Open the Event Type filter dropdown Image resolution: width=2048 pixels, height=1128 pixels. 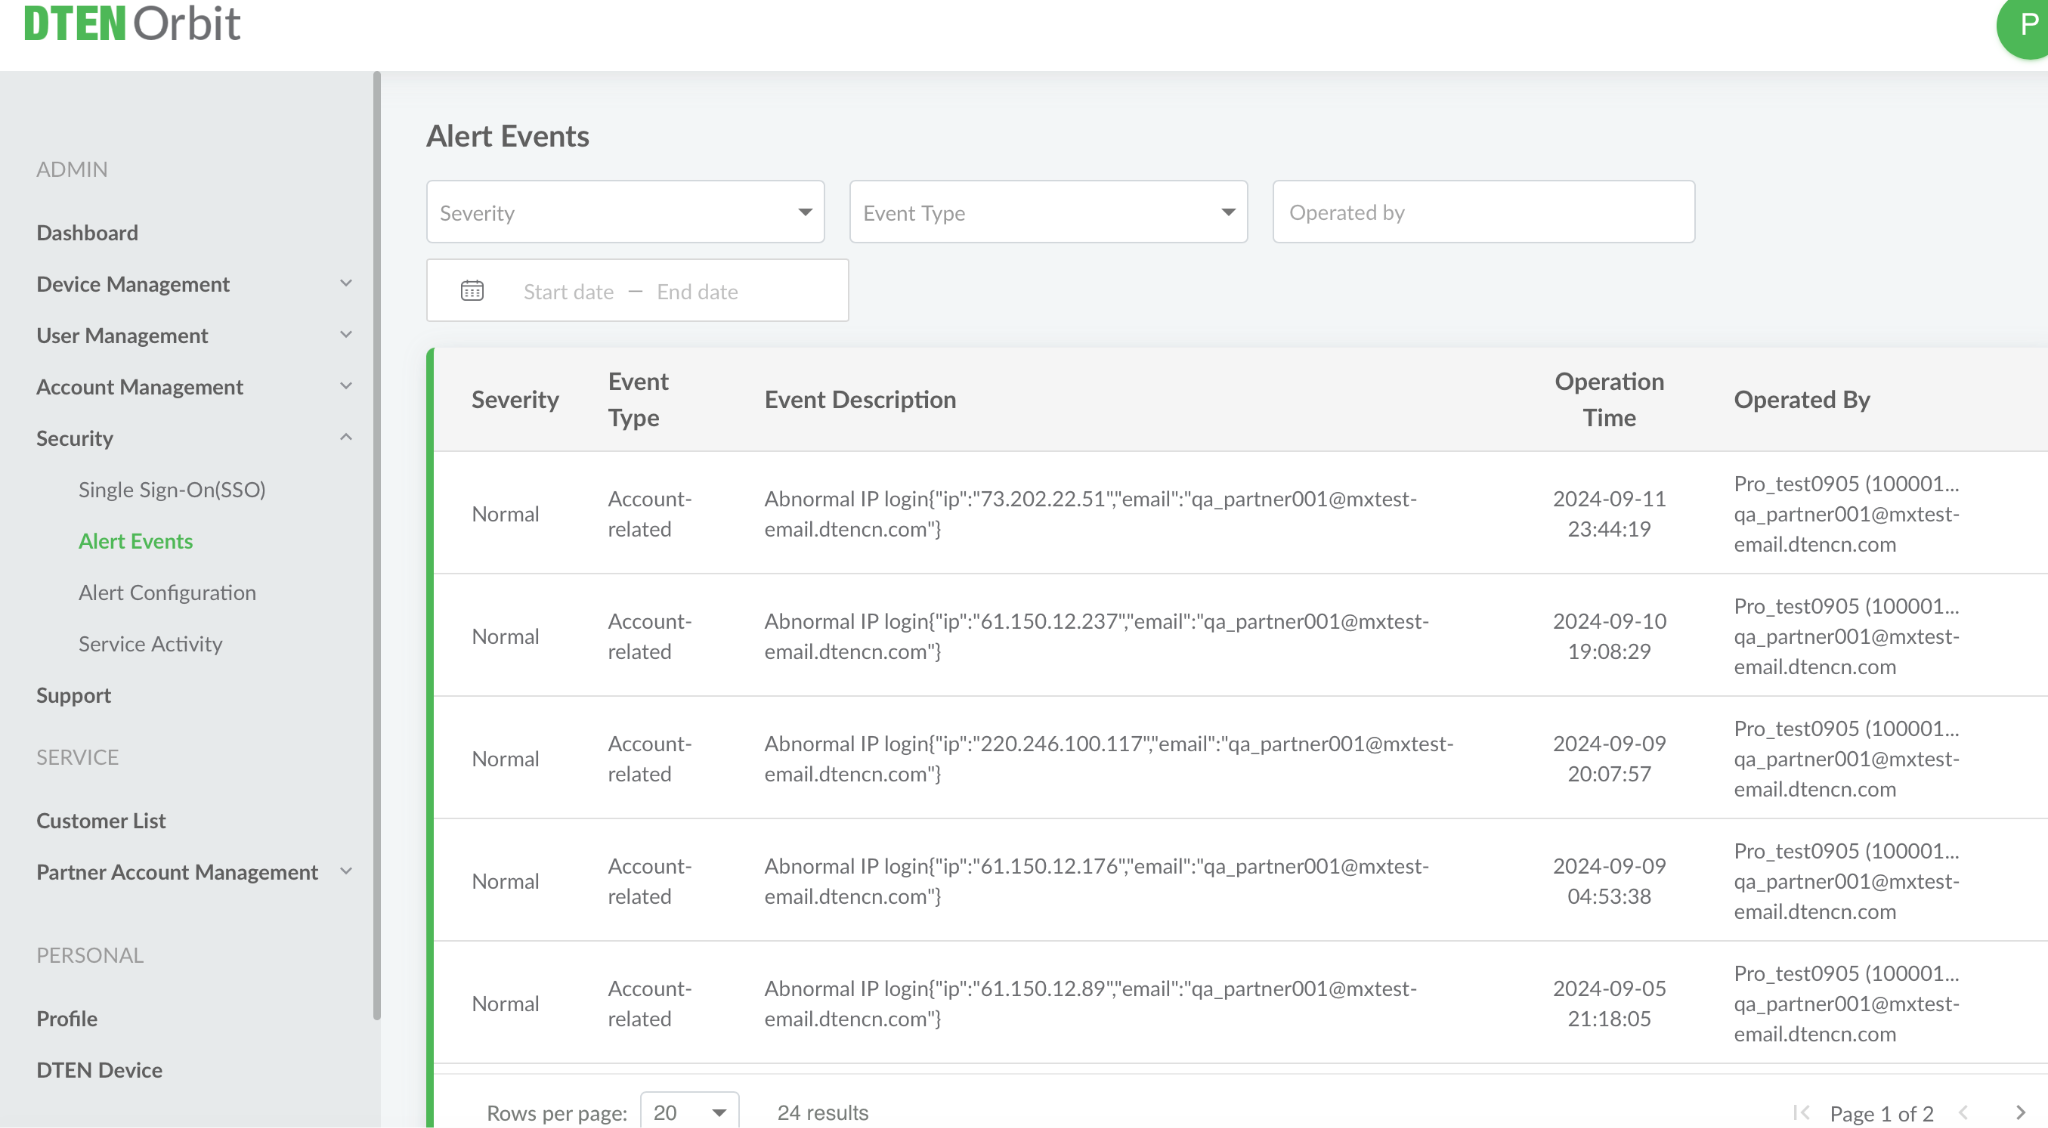point(1048,212)
